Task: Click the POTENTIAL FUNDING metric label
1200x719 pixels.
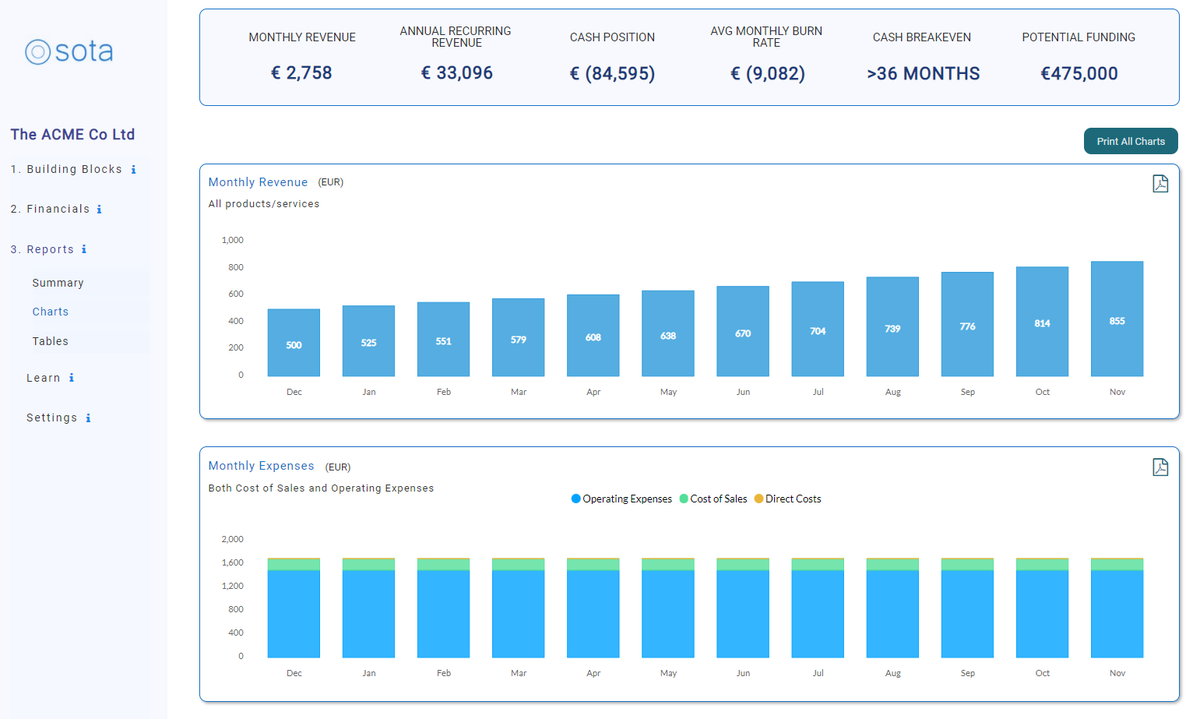Action: click(x=1079, y=38)
